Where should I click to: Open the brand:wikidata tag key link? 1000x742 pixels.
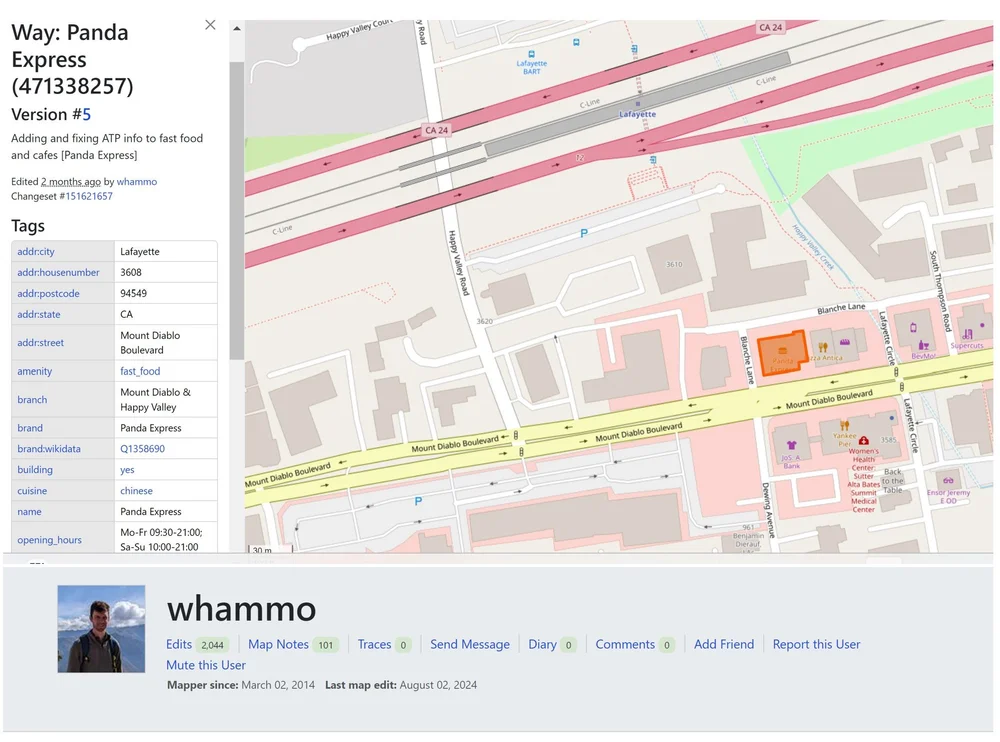49,449
